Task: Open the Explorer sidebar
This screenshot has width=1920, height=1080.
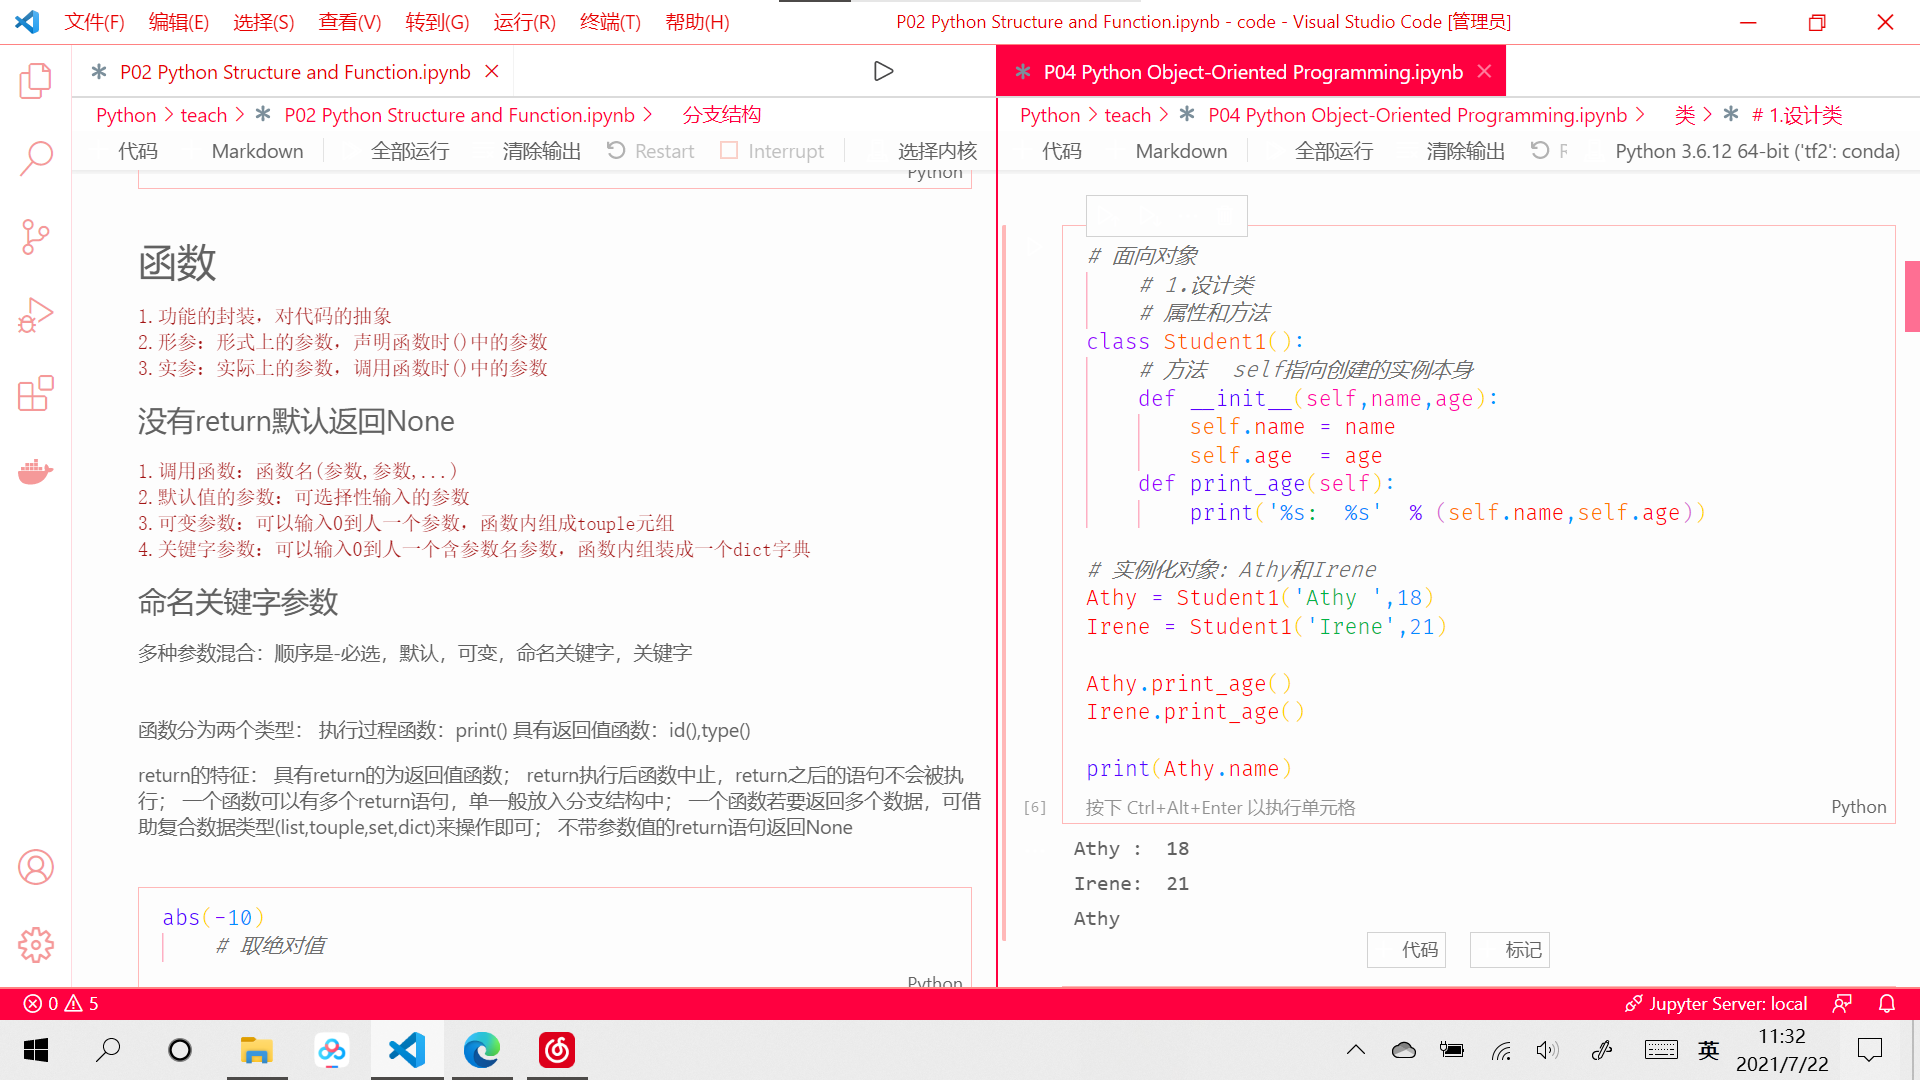Action: (x=36, y=82)
